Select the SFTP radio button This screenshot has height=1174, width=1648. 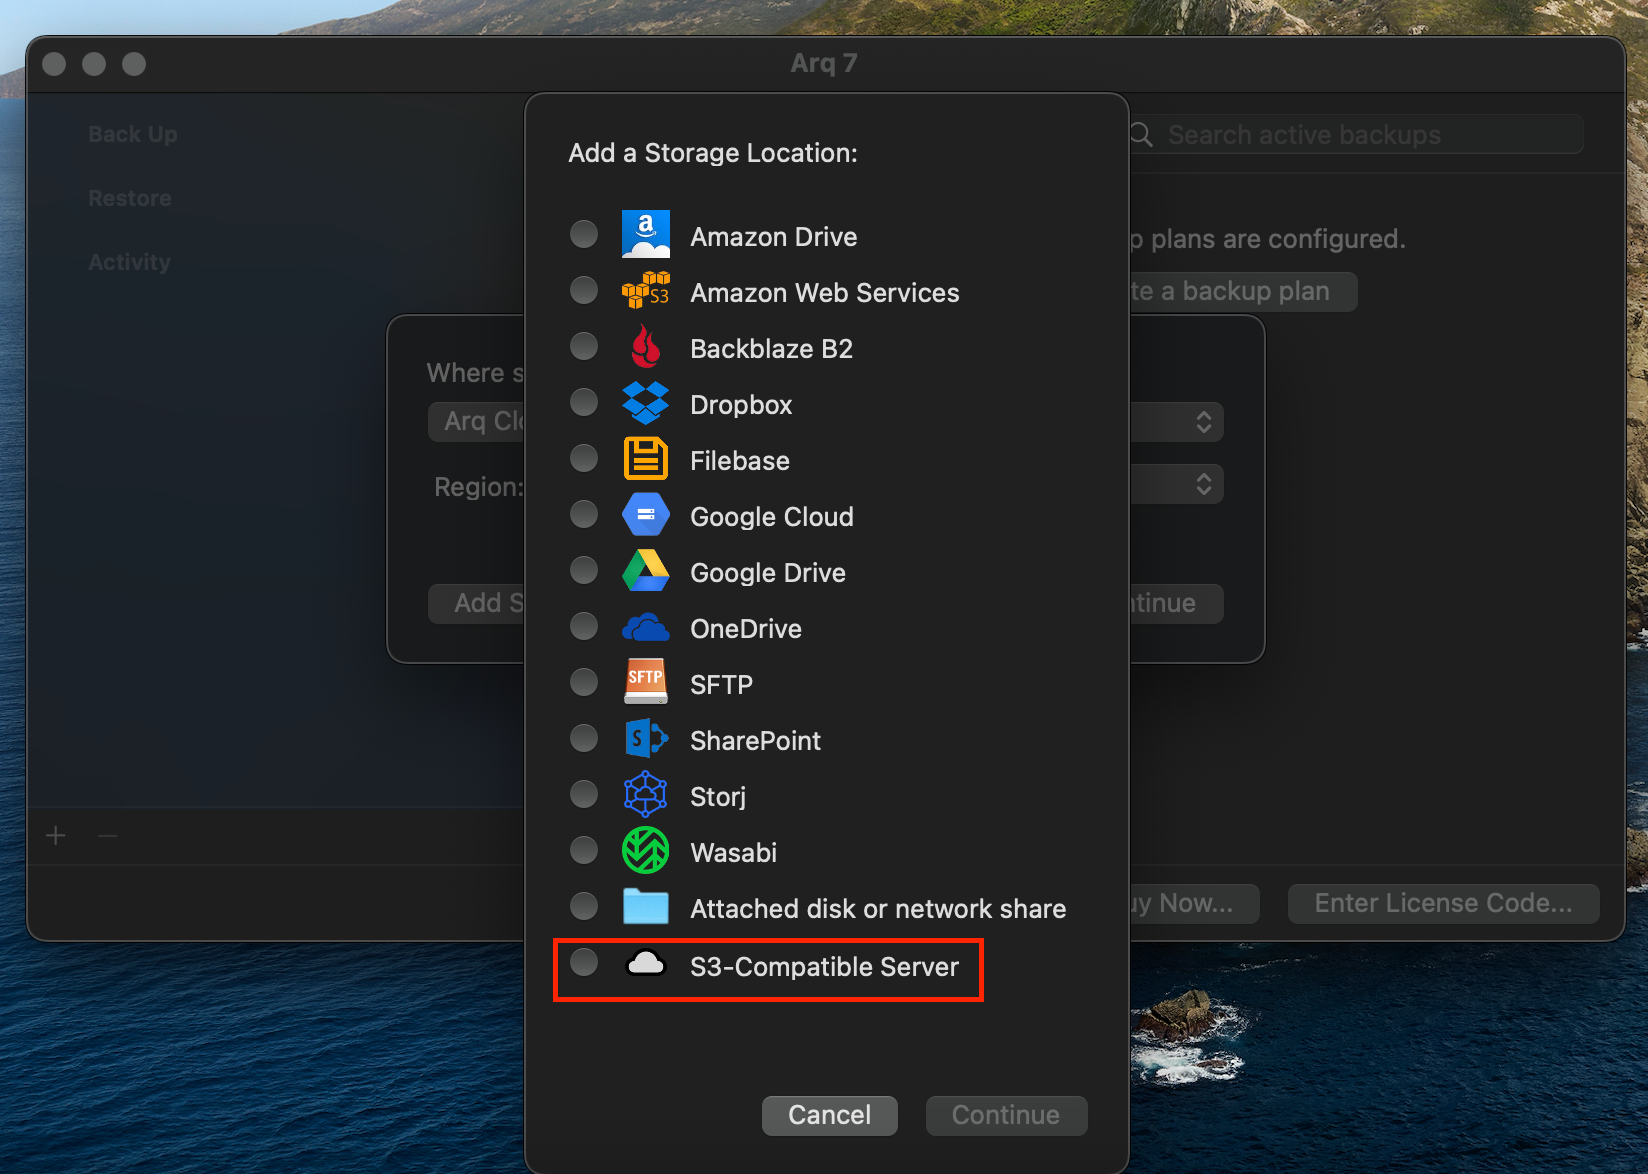(584, 682)
